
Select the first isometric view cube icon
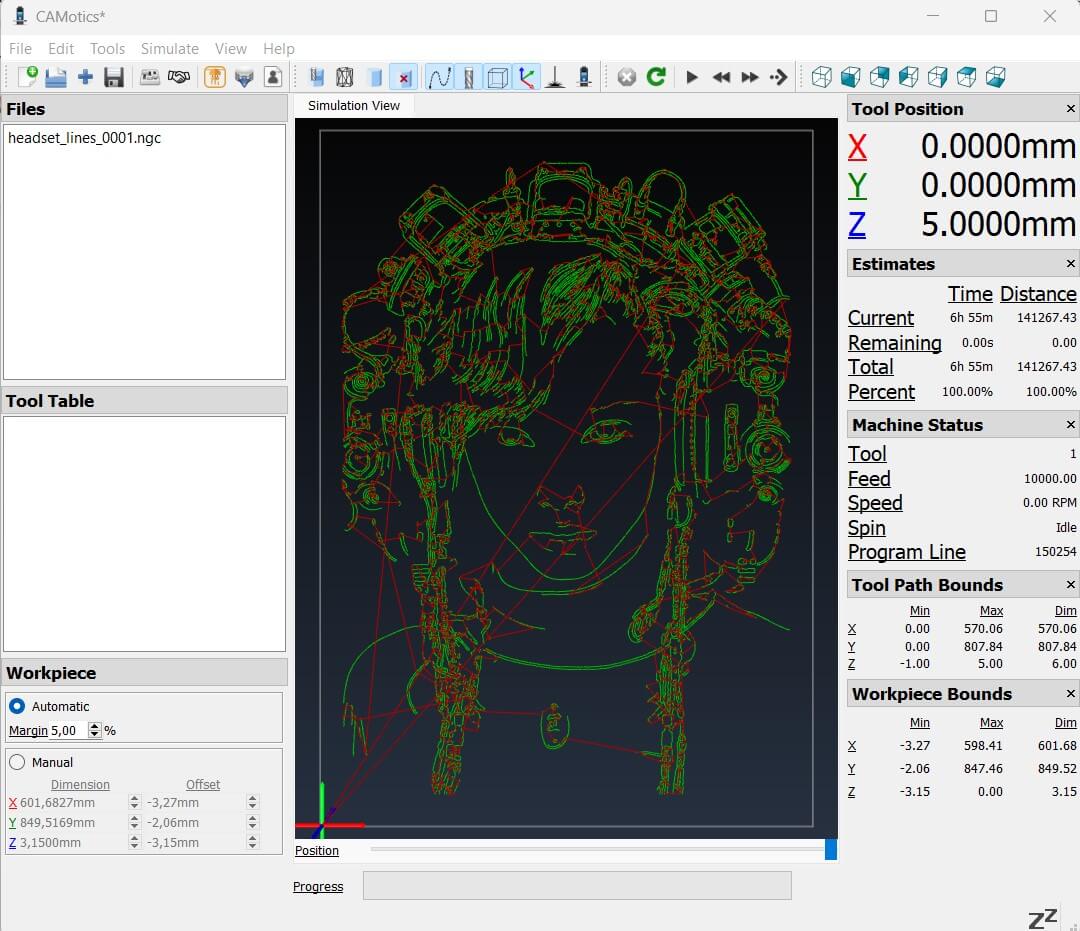821,77
